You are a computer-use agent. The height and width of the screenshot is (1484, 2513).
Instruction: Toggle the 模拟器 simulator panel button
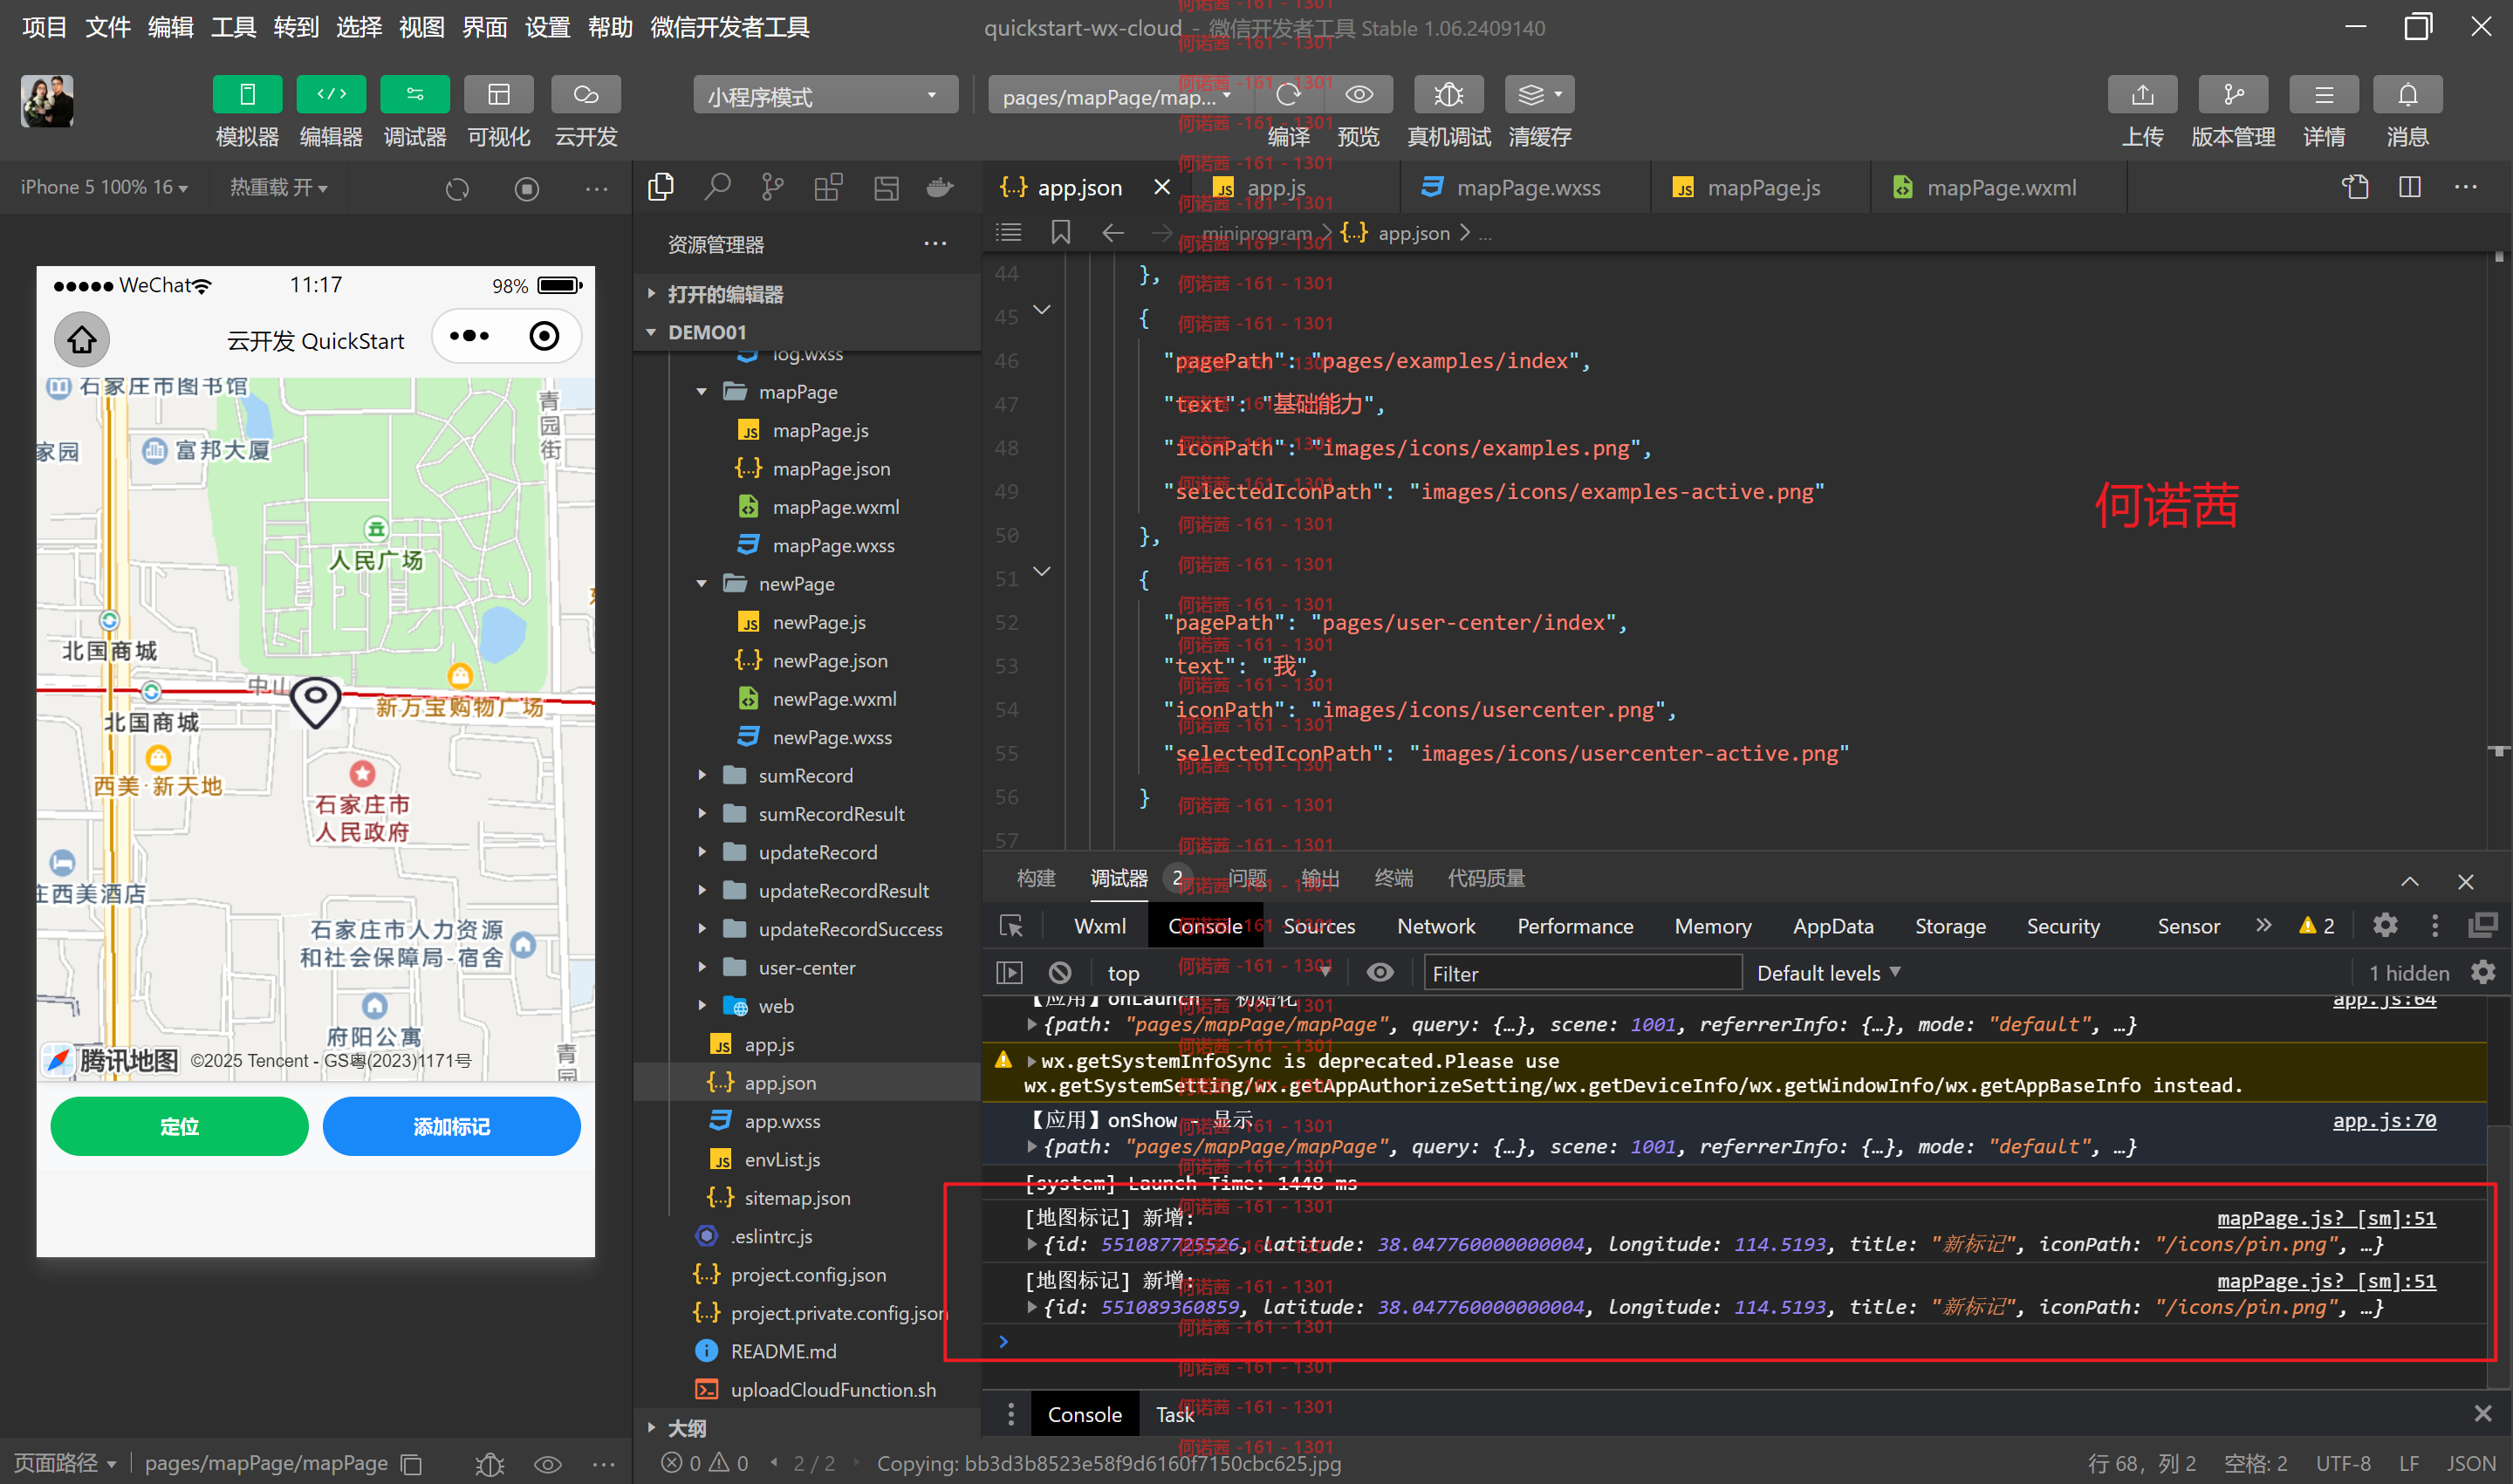247,95
